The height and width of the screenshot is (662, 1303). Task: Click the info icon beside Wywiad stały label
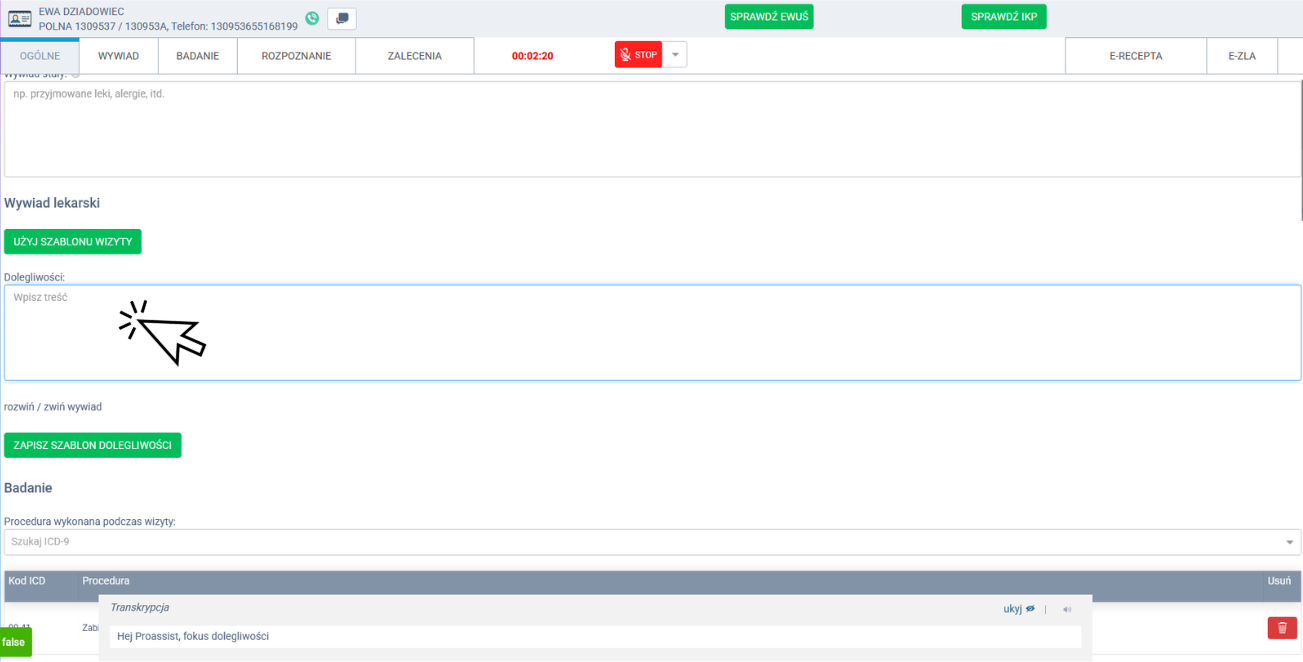[76, 74]
